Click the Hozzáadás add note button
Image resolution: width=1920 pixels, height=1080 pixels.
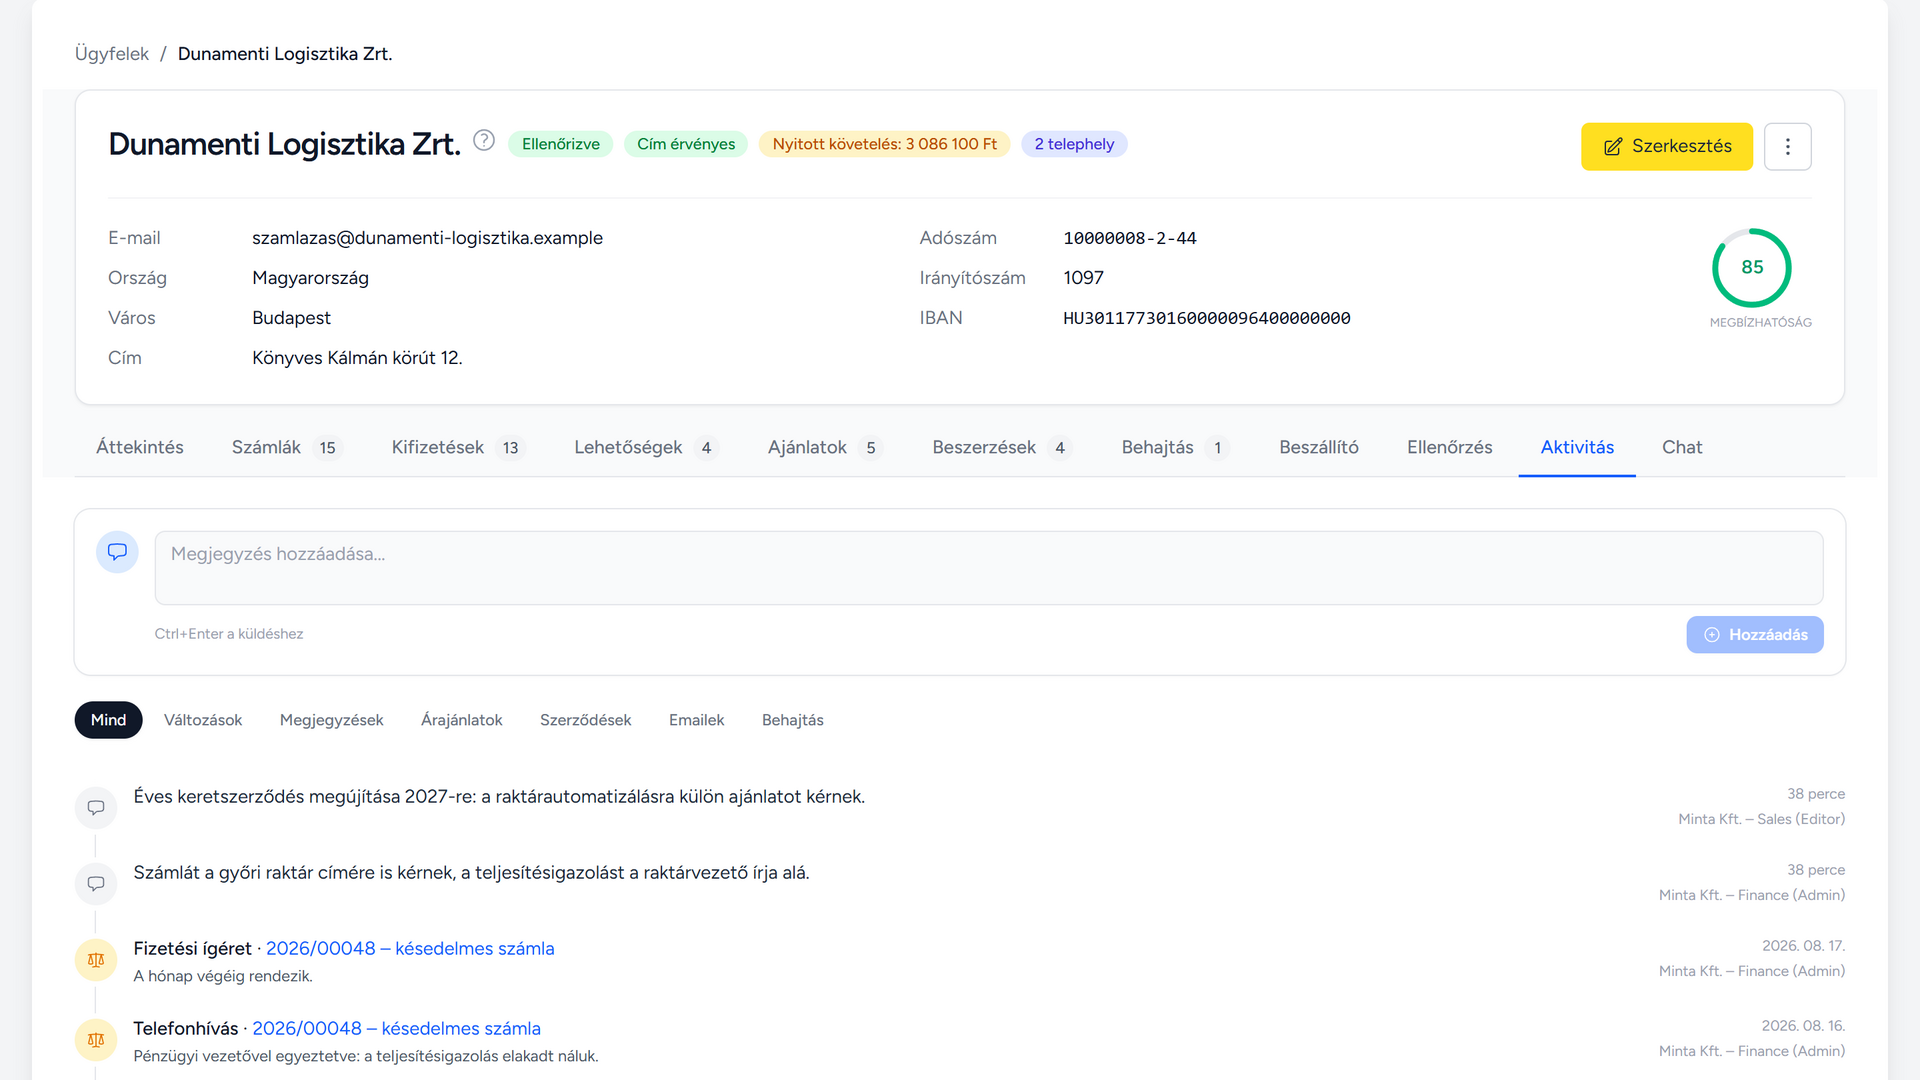[1755, 635]
